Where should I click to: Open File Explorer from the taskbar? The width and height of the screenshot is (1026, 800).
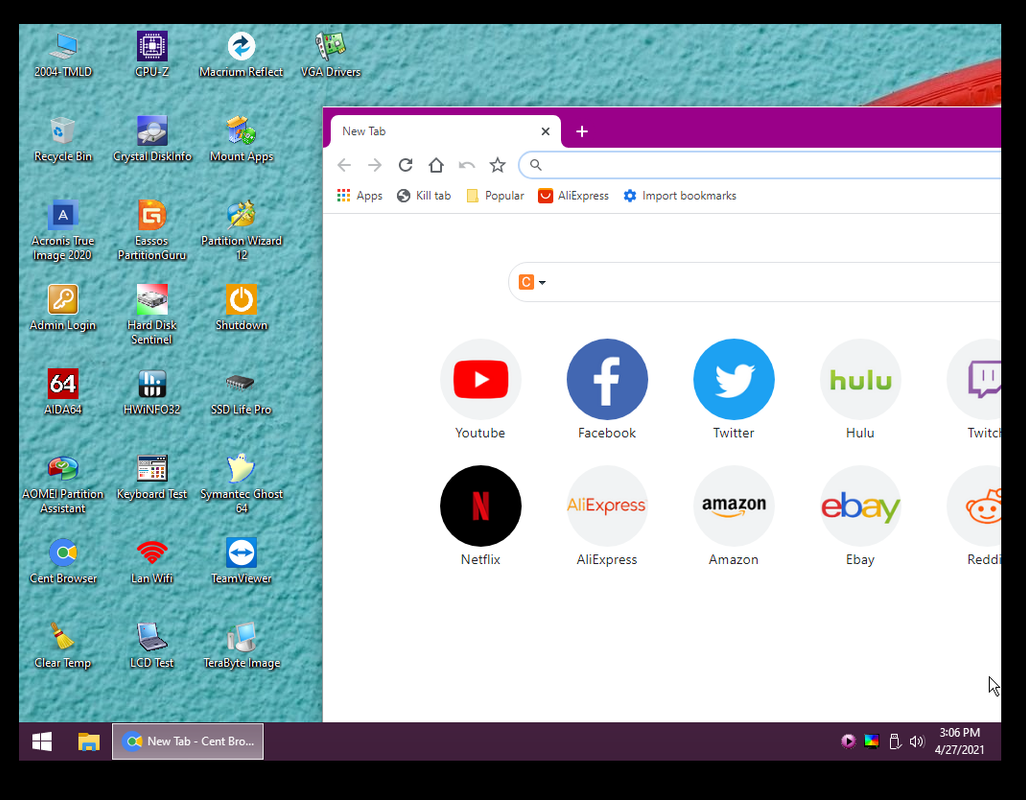[88, 741]
